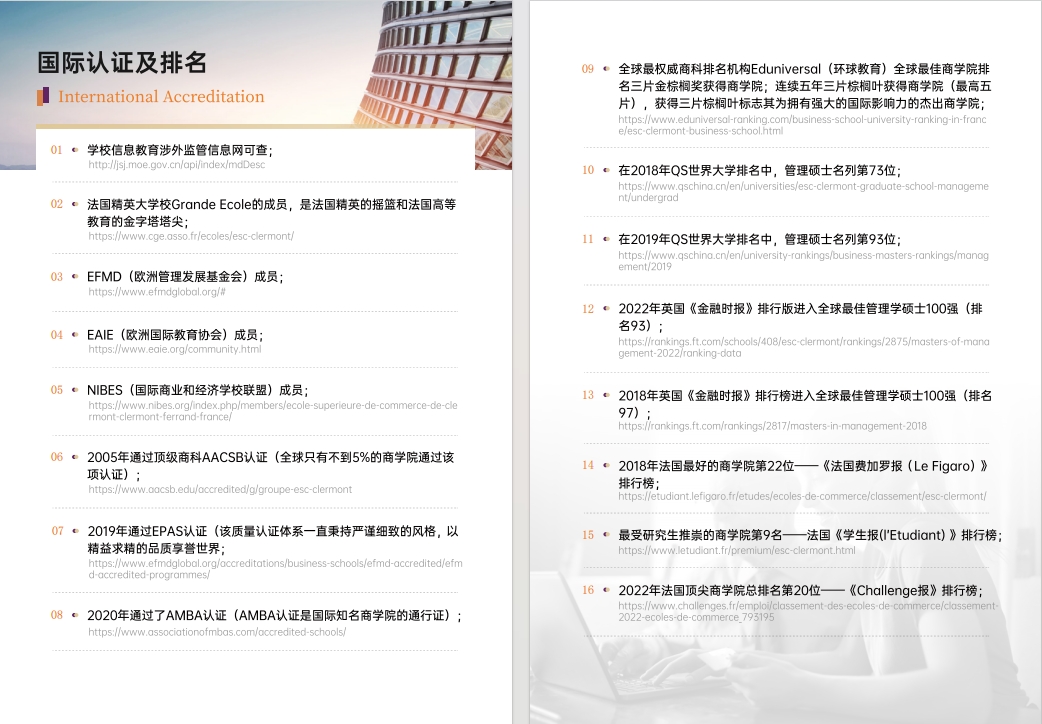Click the item number 16
The image size is (1042, 724).
(x=587, y=590)
